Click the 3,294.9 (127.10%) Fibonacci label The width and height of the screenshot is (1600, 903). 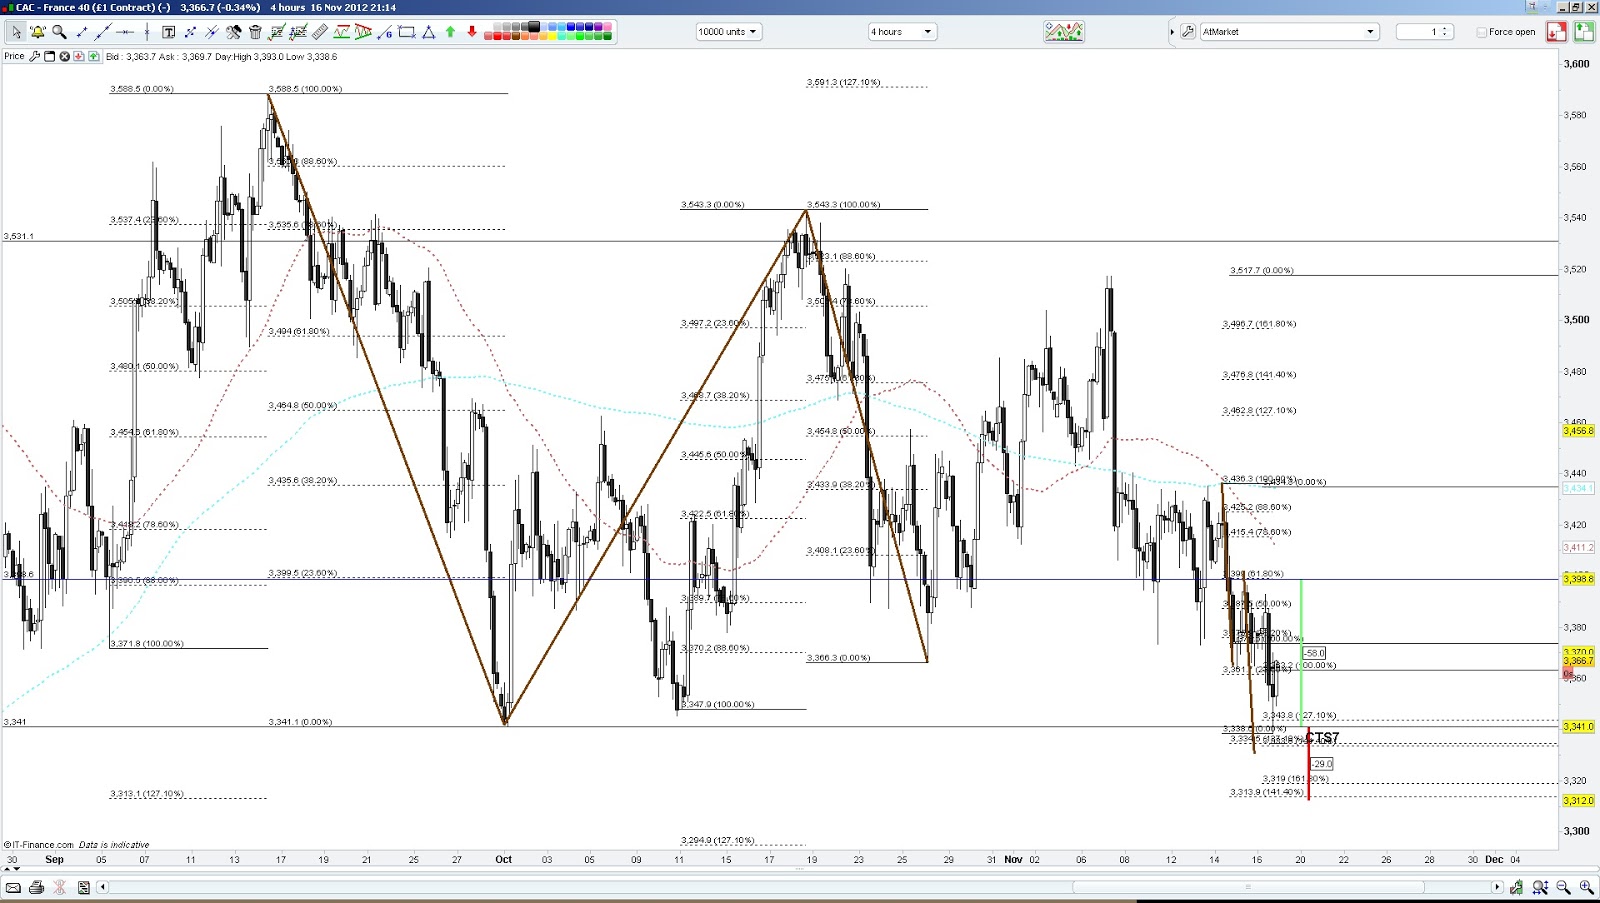coord(718,841)
